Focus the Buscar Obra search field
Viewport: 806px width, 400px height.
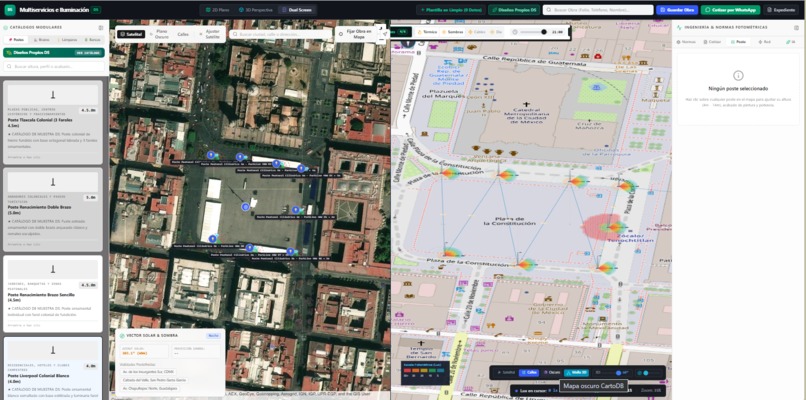[x=598, y=10]
